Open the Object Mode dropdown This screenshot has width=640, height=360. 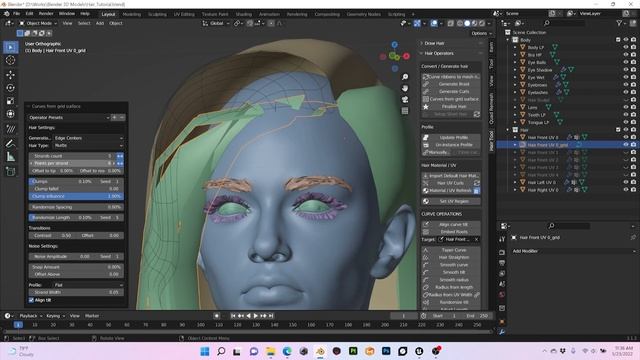[38, 23]
